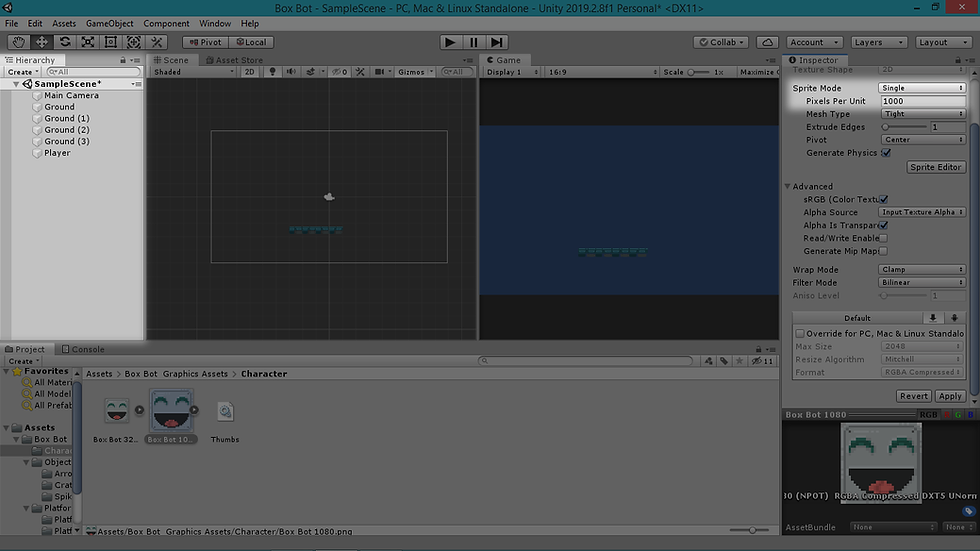The image size is (980, 551).
Task: Open Mesh Type dropdown
Action: tap(923, 114)
